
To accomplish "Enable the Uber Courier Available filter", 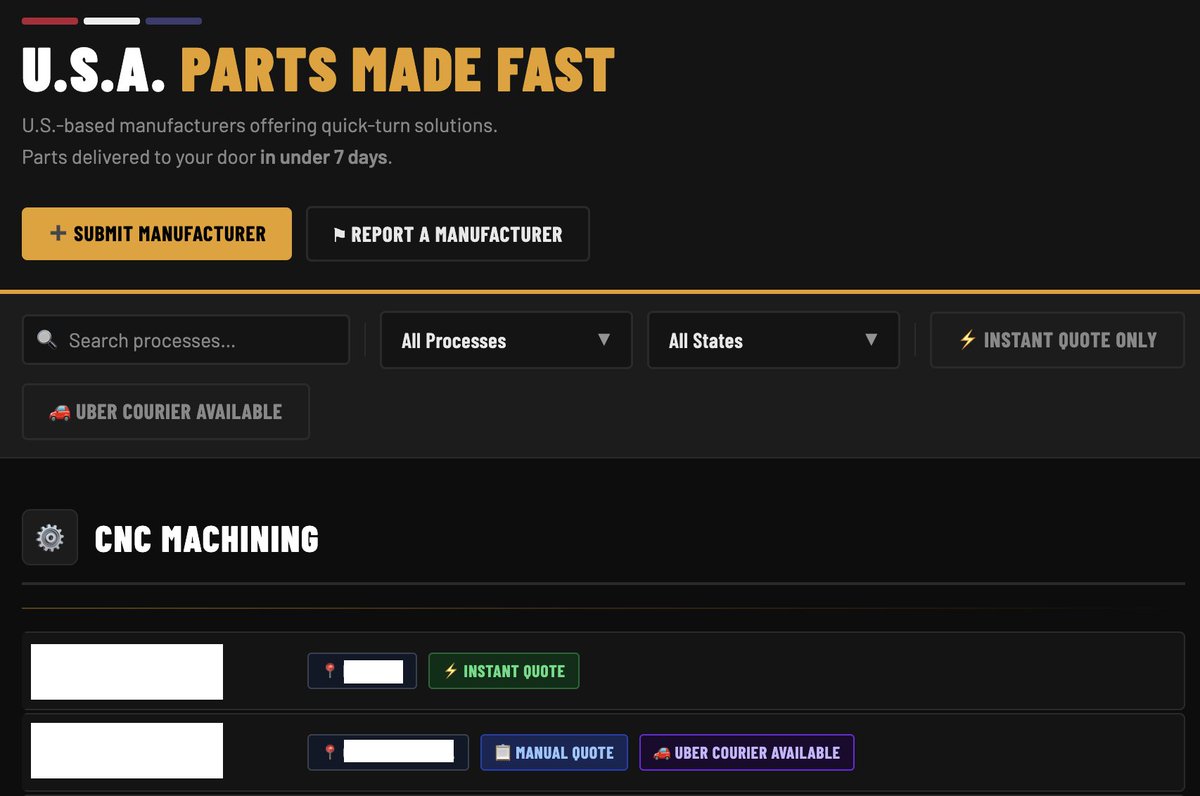I will pos(166,412).
